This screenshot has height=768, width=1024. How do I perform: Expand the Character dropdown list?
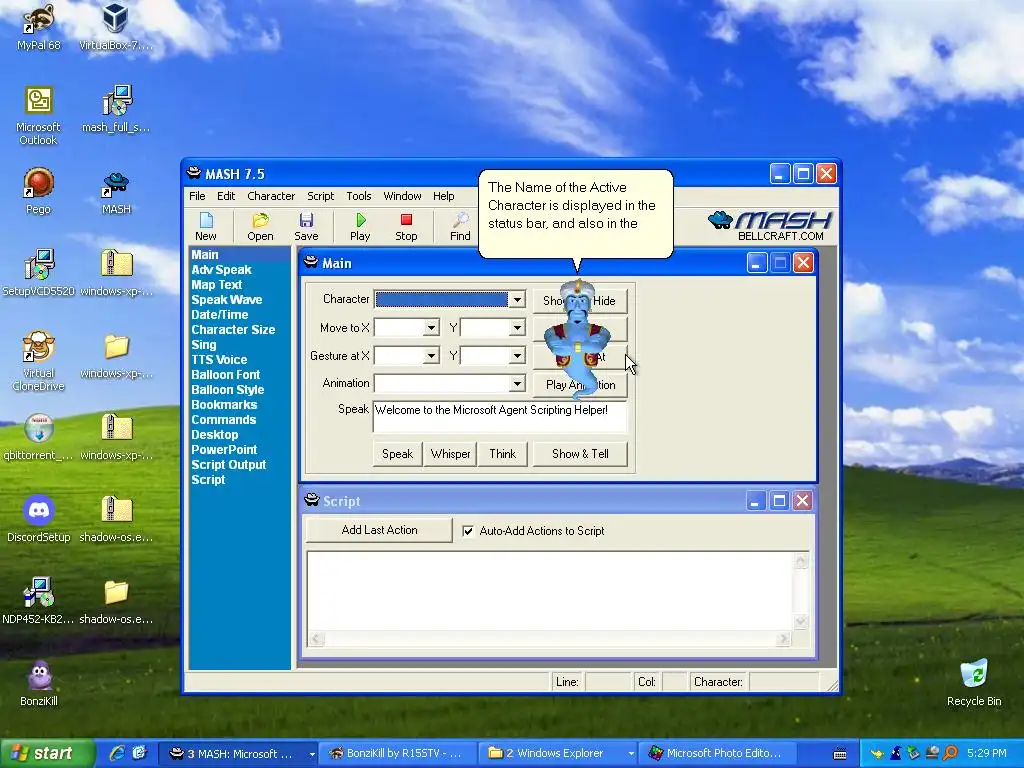click(517, 300)
